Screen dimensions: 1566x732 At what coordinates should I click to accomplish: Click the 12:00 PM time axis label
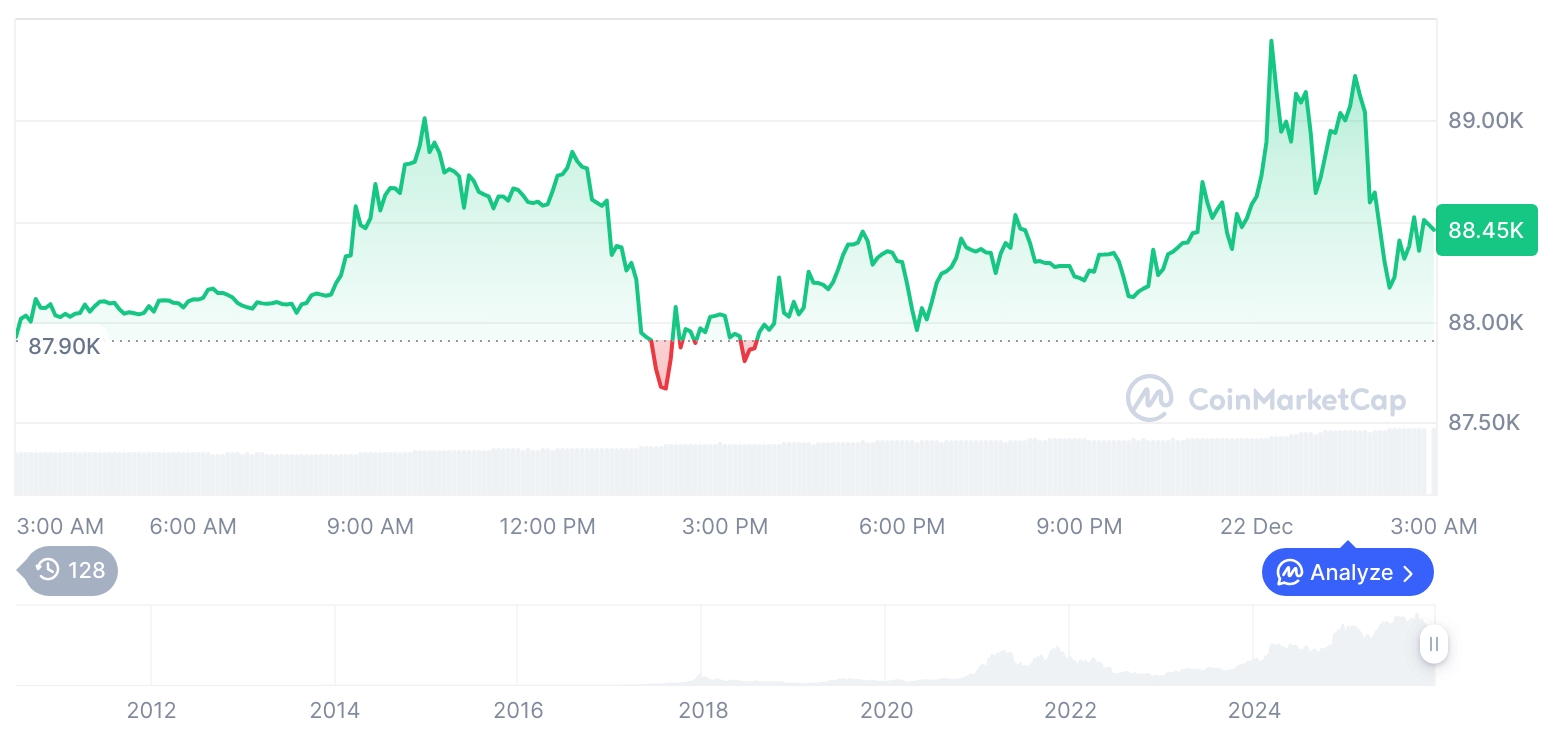click(547, 526)
